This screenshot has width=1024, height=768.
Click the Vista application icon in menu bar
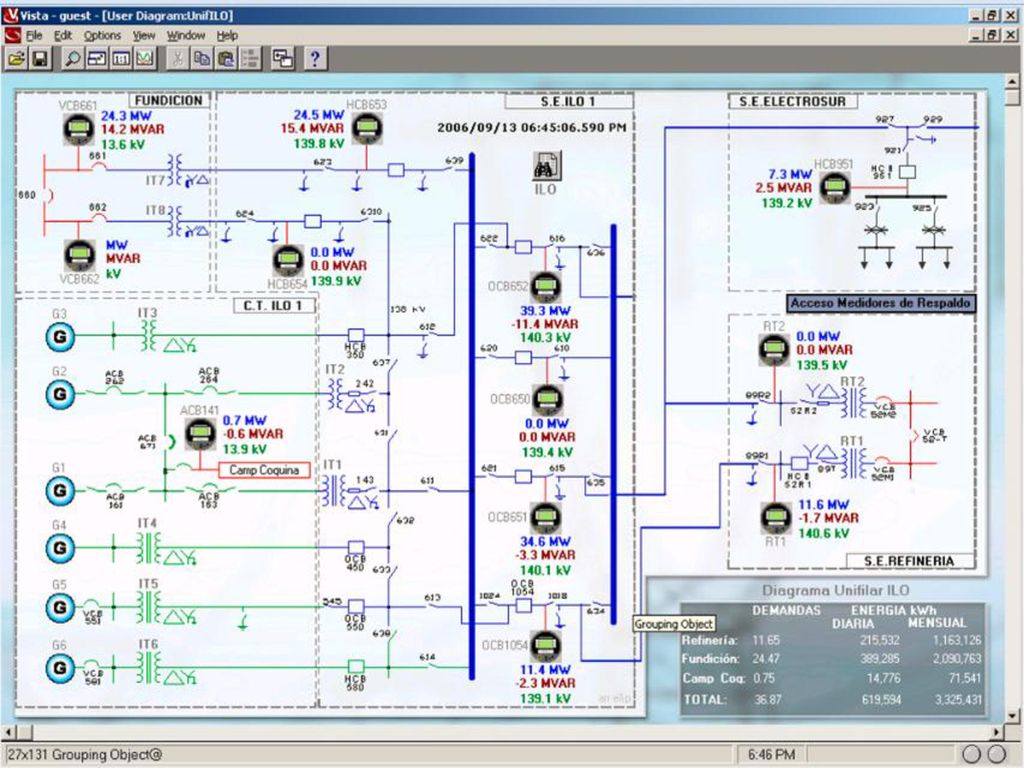(x=12, y=35)
